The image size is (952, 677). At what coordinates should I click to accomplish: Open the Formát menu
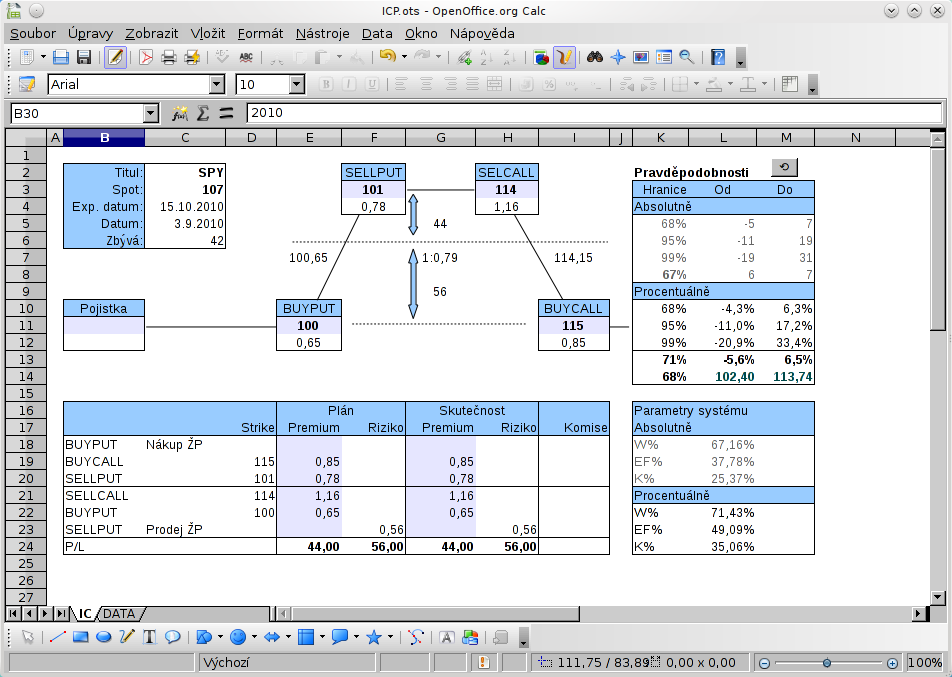click(260, 33)
